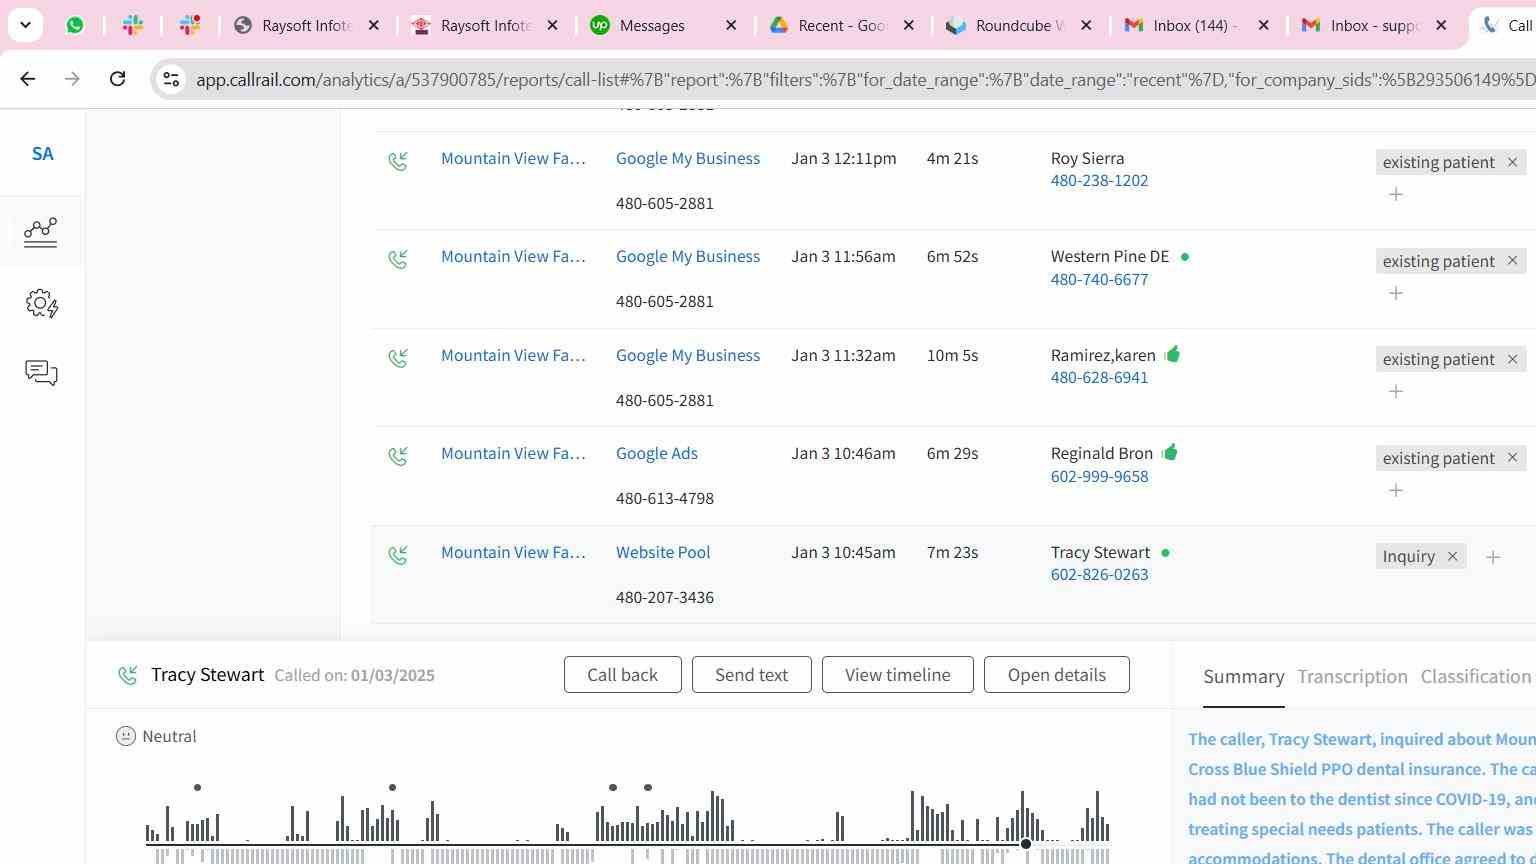The image size is (1536, 864).
Task: Open View timeline for Tracy Stewart
Action: tap(897, 675)
